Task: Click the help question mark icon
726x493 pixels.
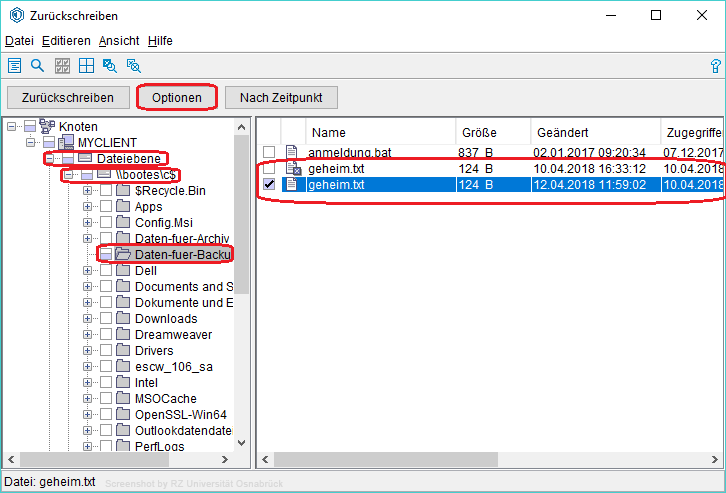Action: tap(715, 66)
